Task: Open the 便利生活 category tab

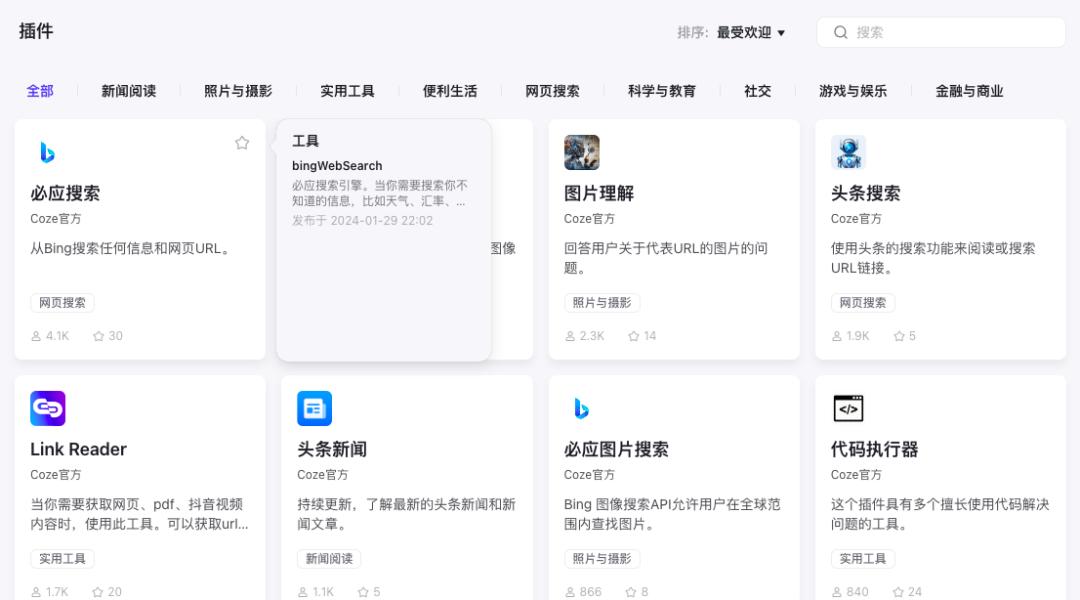Action: [x=450, y=91]
